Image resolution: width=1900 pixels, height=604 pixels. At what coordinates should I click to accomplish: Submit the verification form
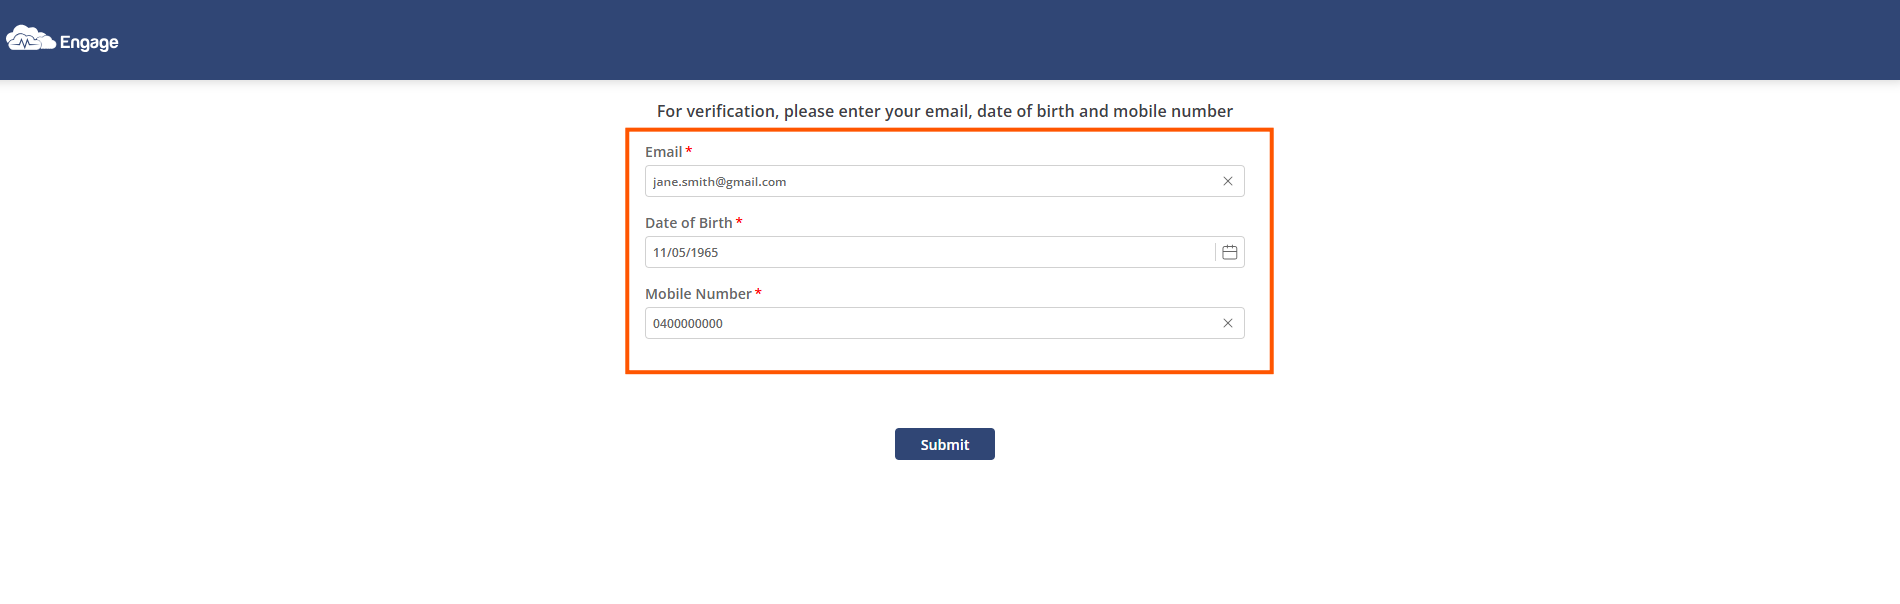tap(944, 444)
